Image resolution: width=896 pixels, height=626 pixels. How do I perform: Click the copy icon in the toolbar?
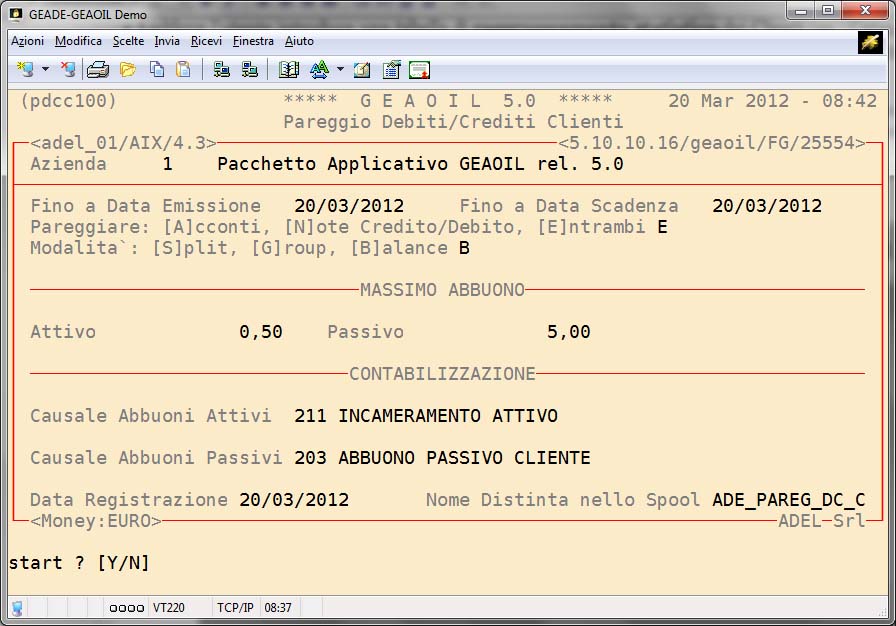(157, 69)
